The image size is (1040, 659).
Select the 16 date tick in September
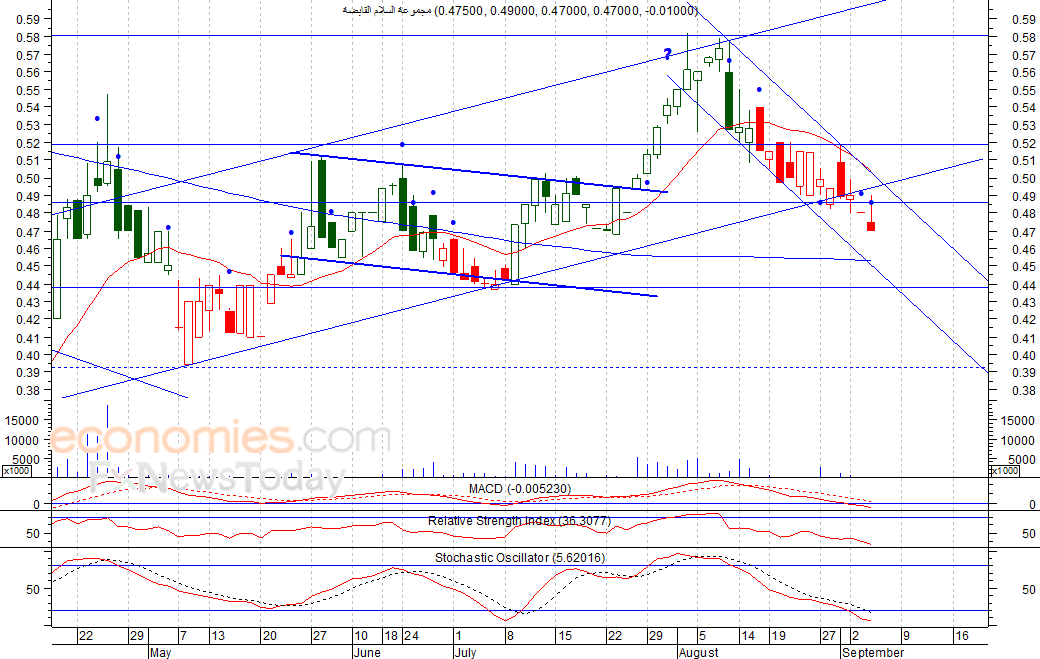coord(962,636)
